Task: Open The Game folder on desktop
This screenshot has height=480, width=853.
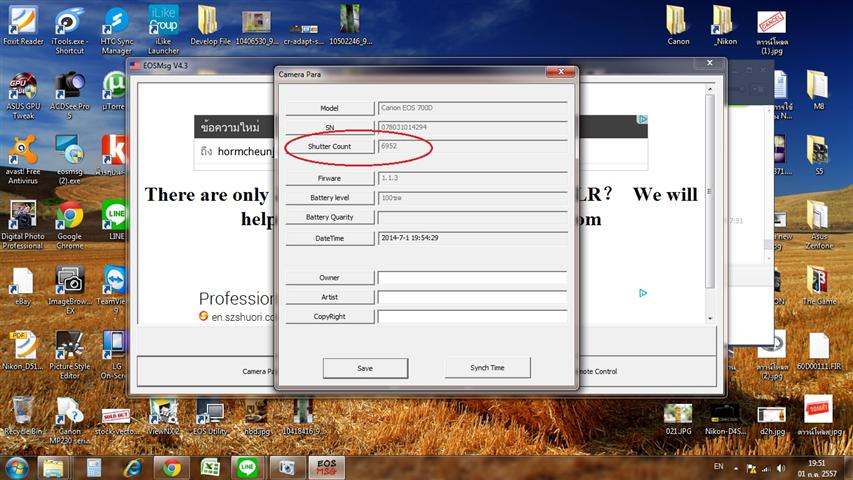Action: tap(819, 285)
